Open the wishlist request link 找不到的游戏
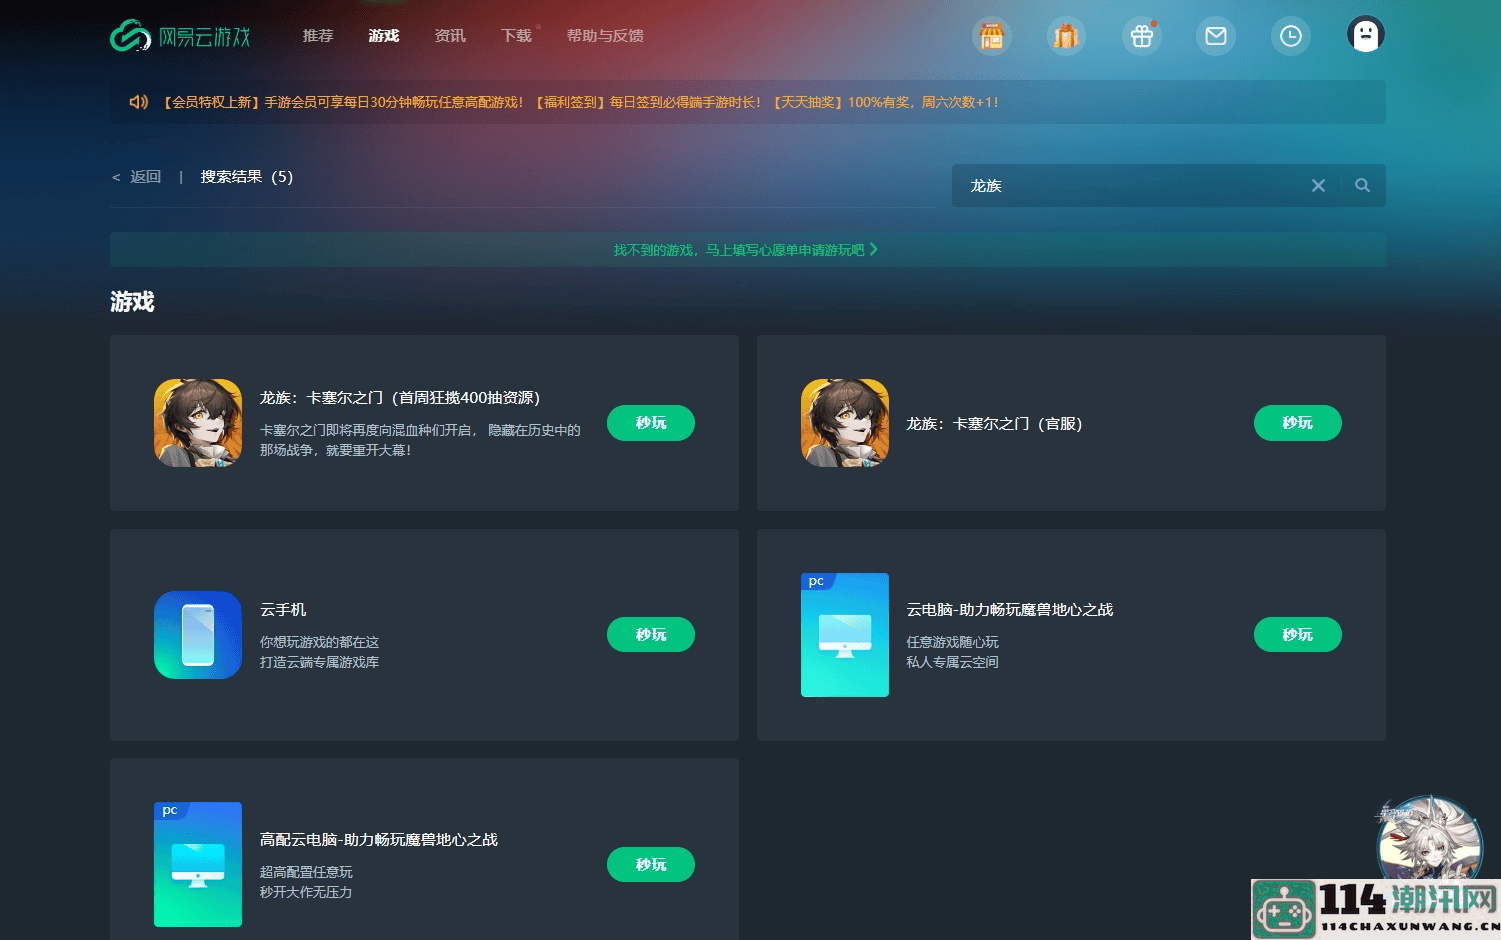Viewport: 1501px width, 940px height. 739,250
